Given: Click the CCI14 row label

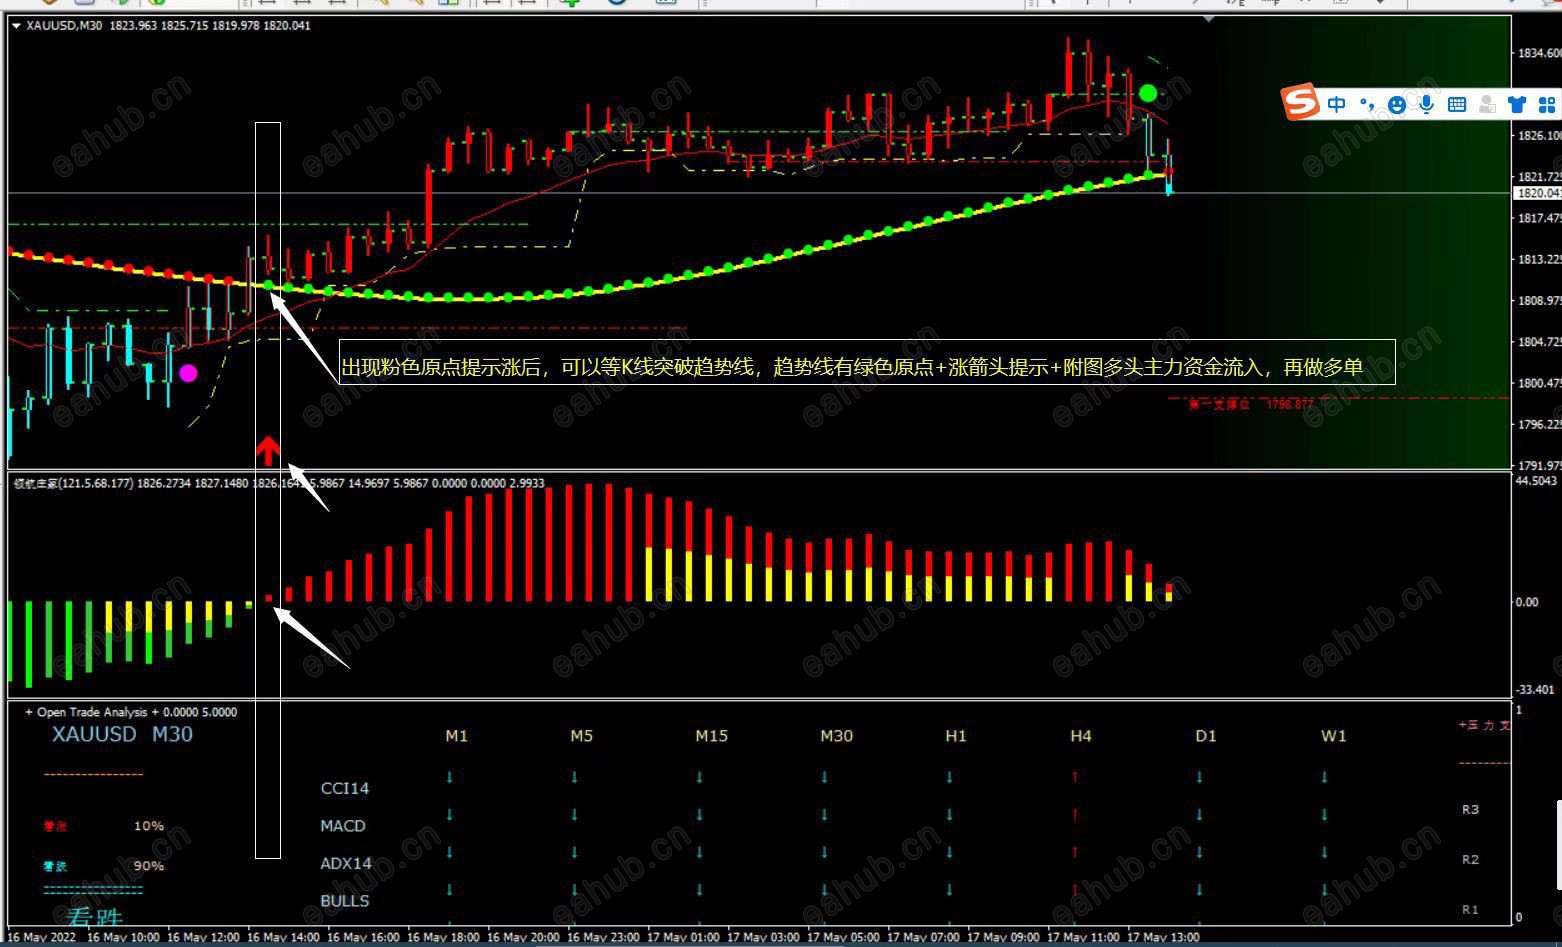Looking at the screenshot, I should (x=345, y=788).
